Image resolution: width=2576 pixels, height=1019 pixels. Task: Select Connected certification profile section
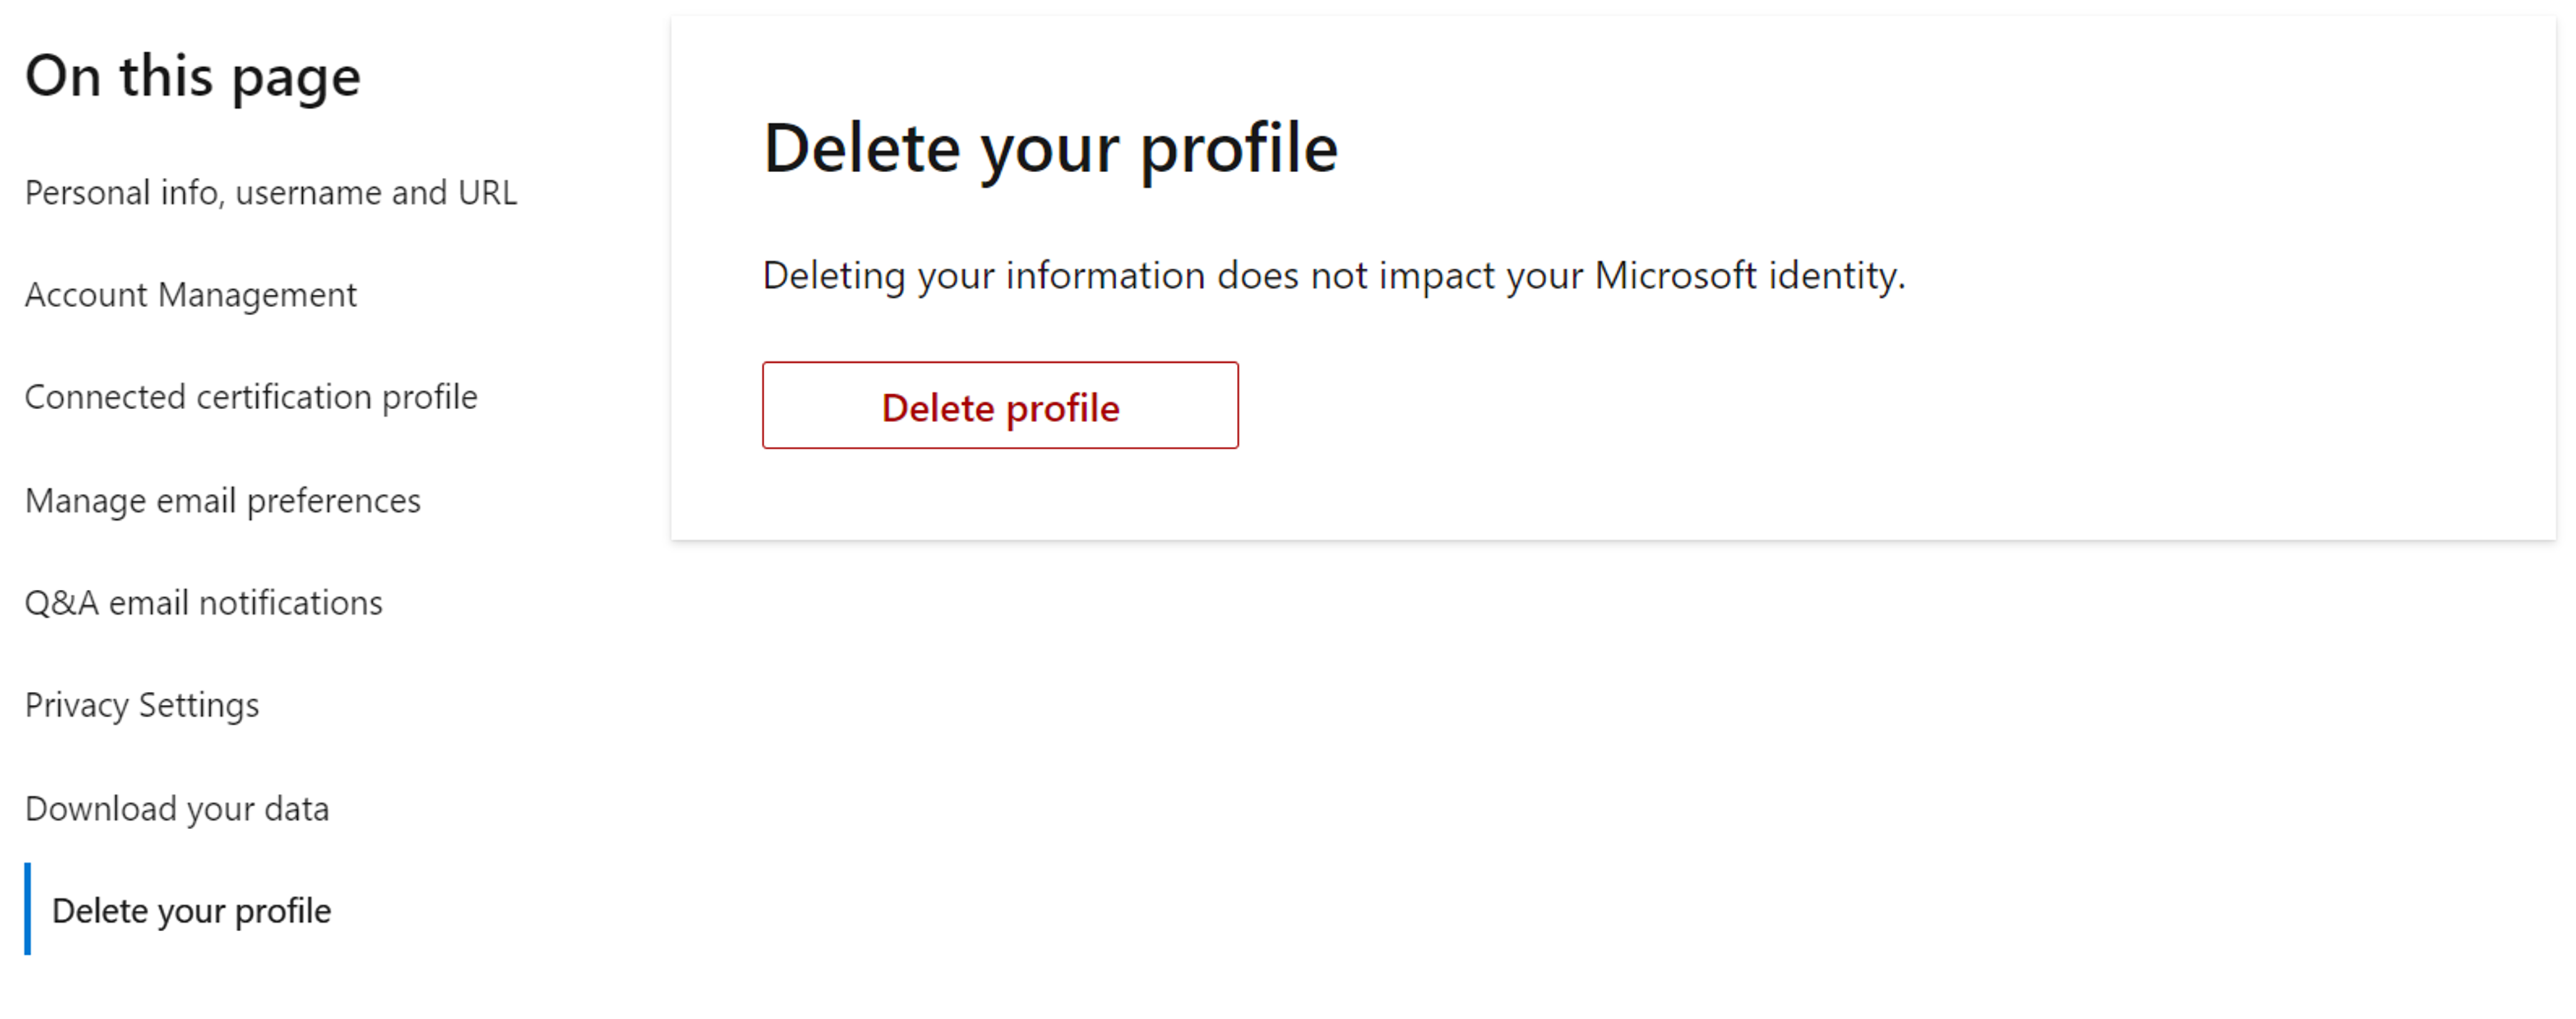click(251, 396)
